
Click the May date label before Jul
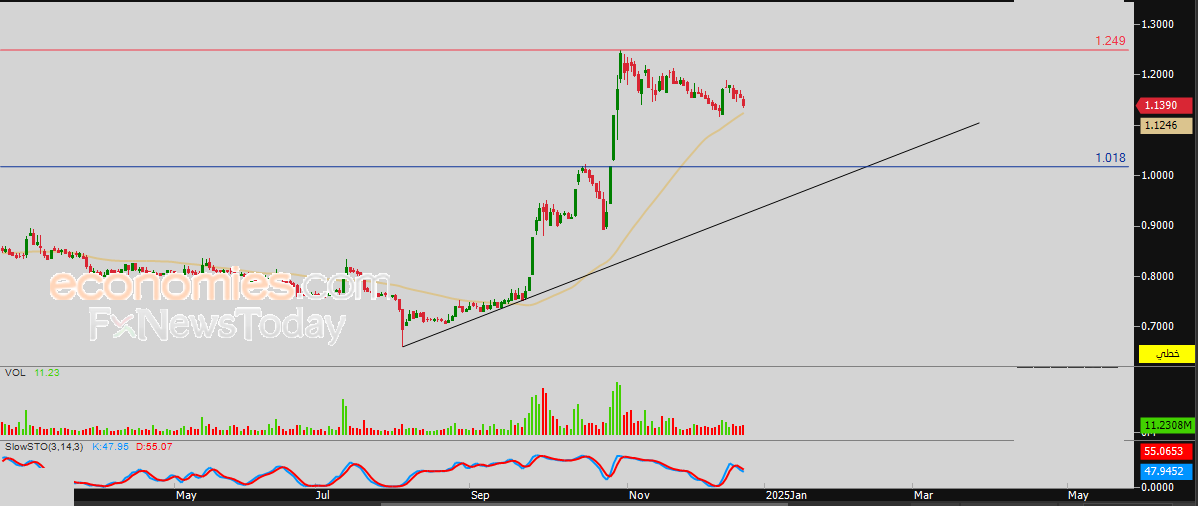(186, 496)
